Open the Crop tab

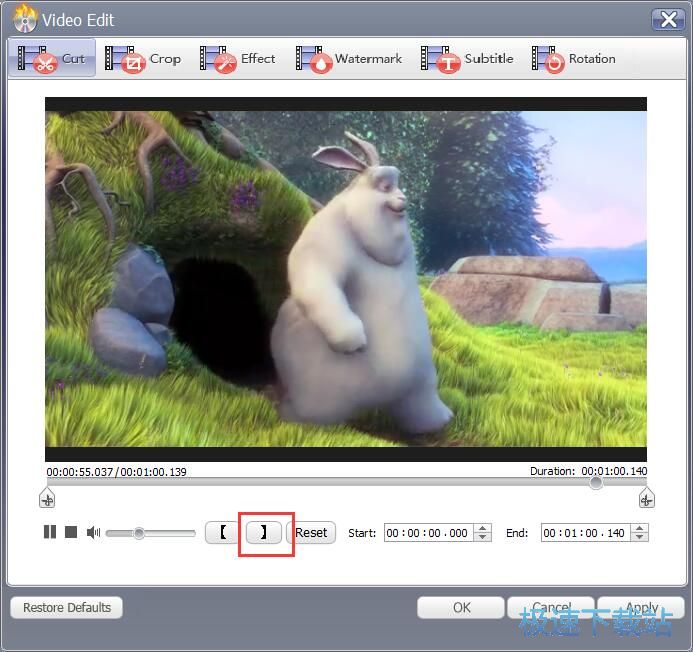pos(142,58)
